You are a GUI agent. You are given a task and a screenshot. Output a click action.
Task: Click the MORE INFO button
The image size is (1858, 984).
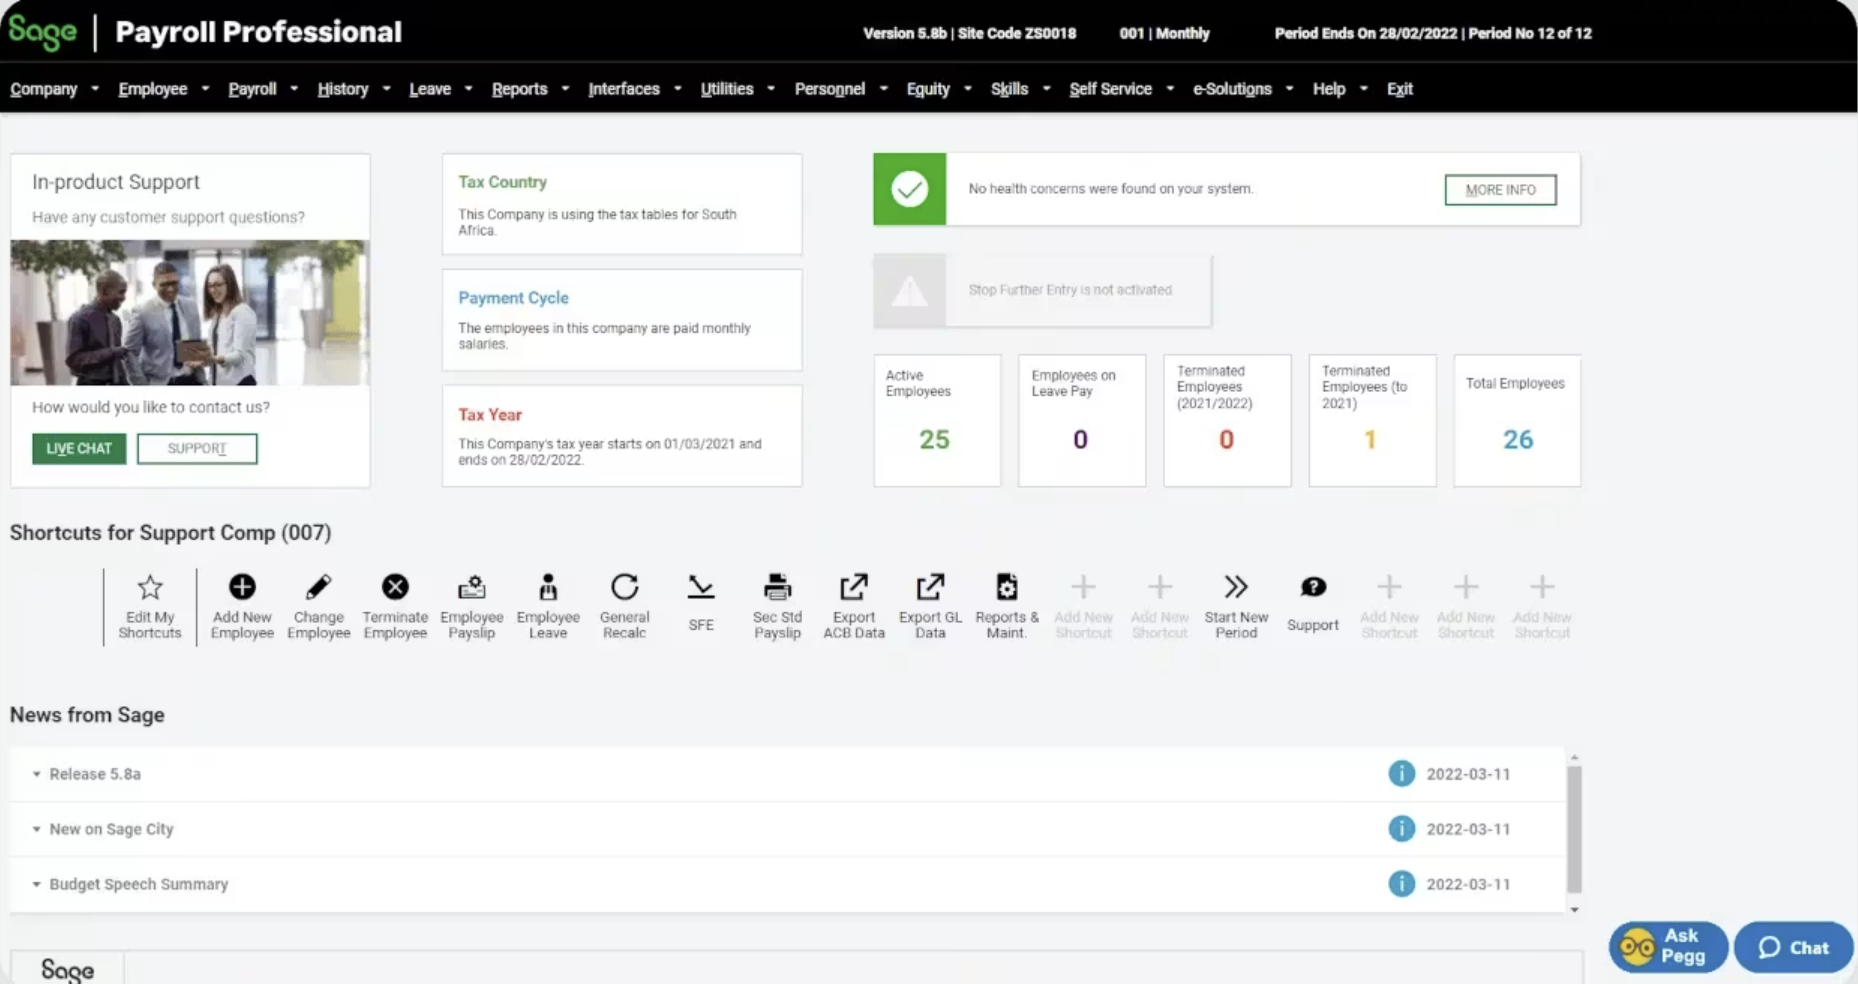[1500, 190]
